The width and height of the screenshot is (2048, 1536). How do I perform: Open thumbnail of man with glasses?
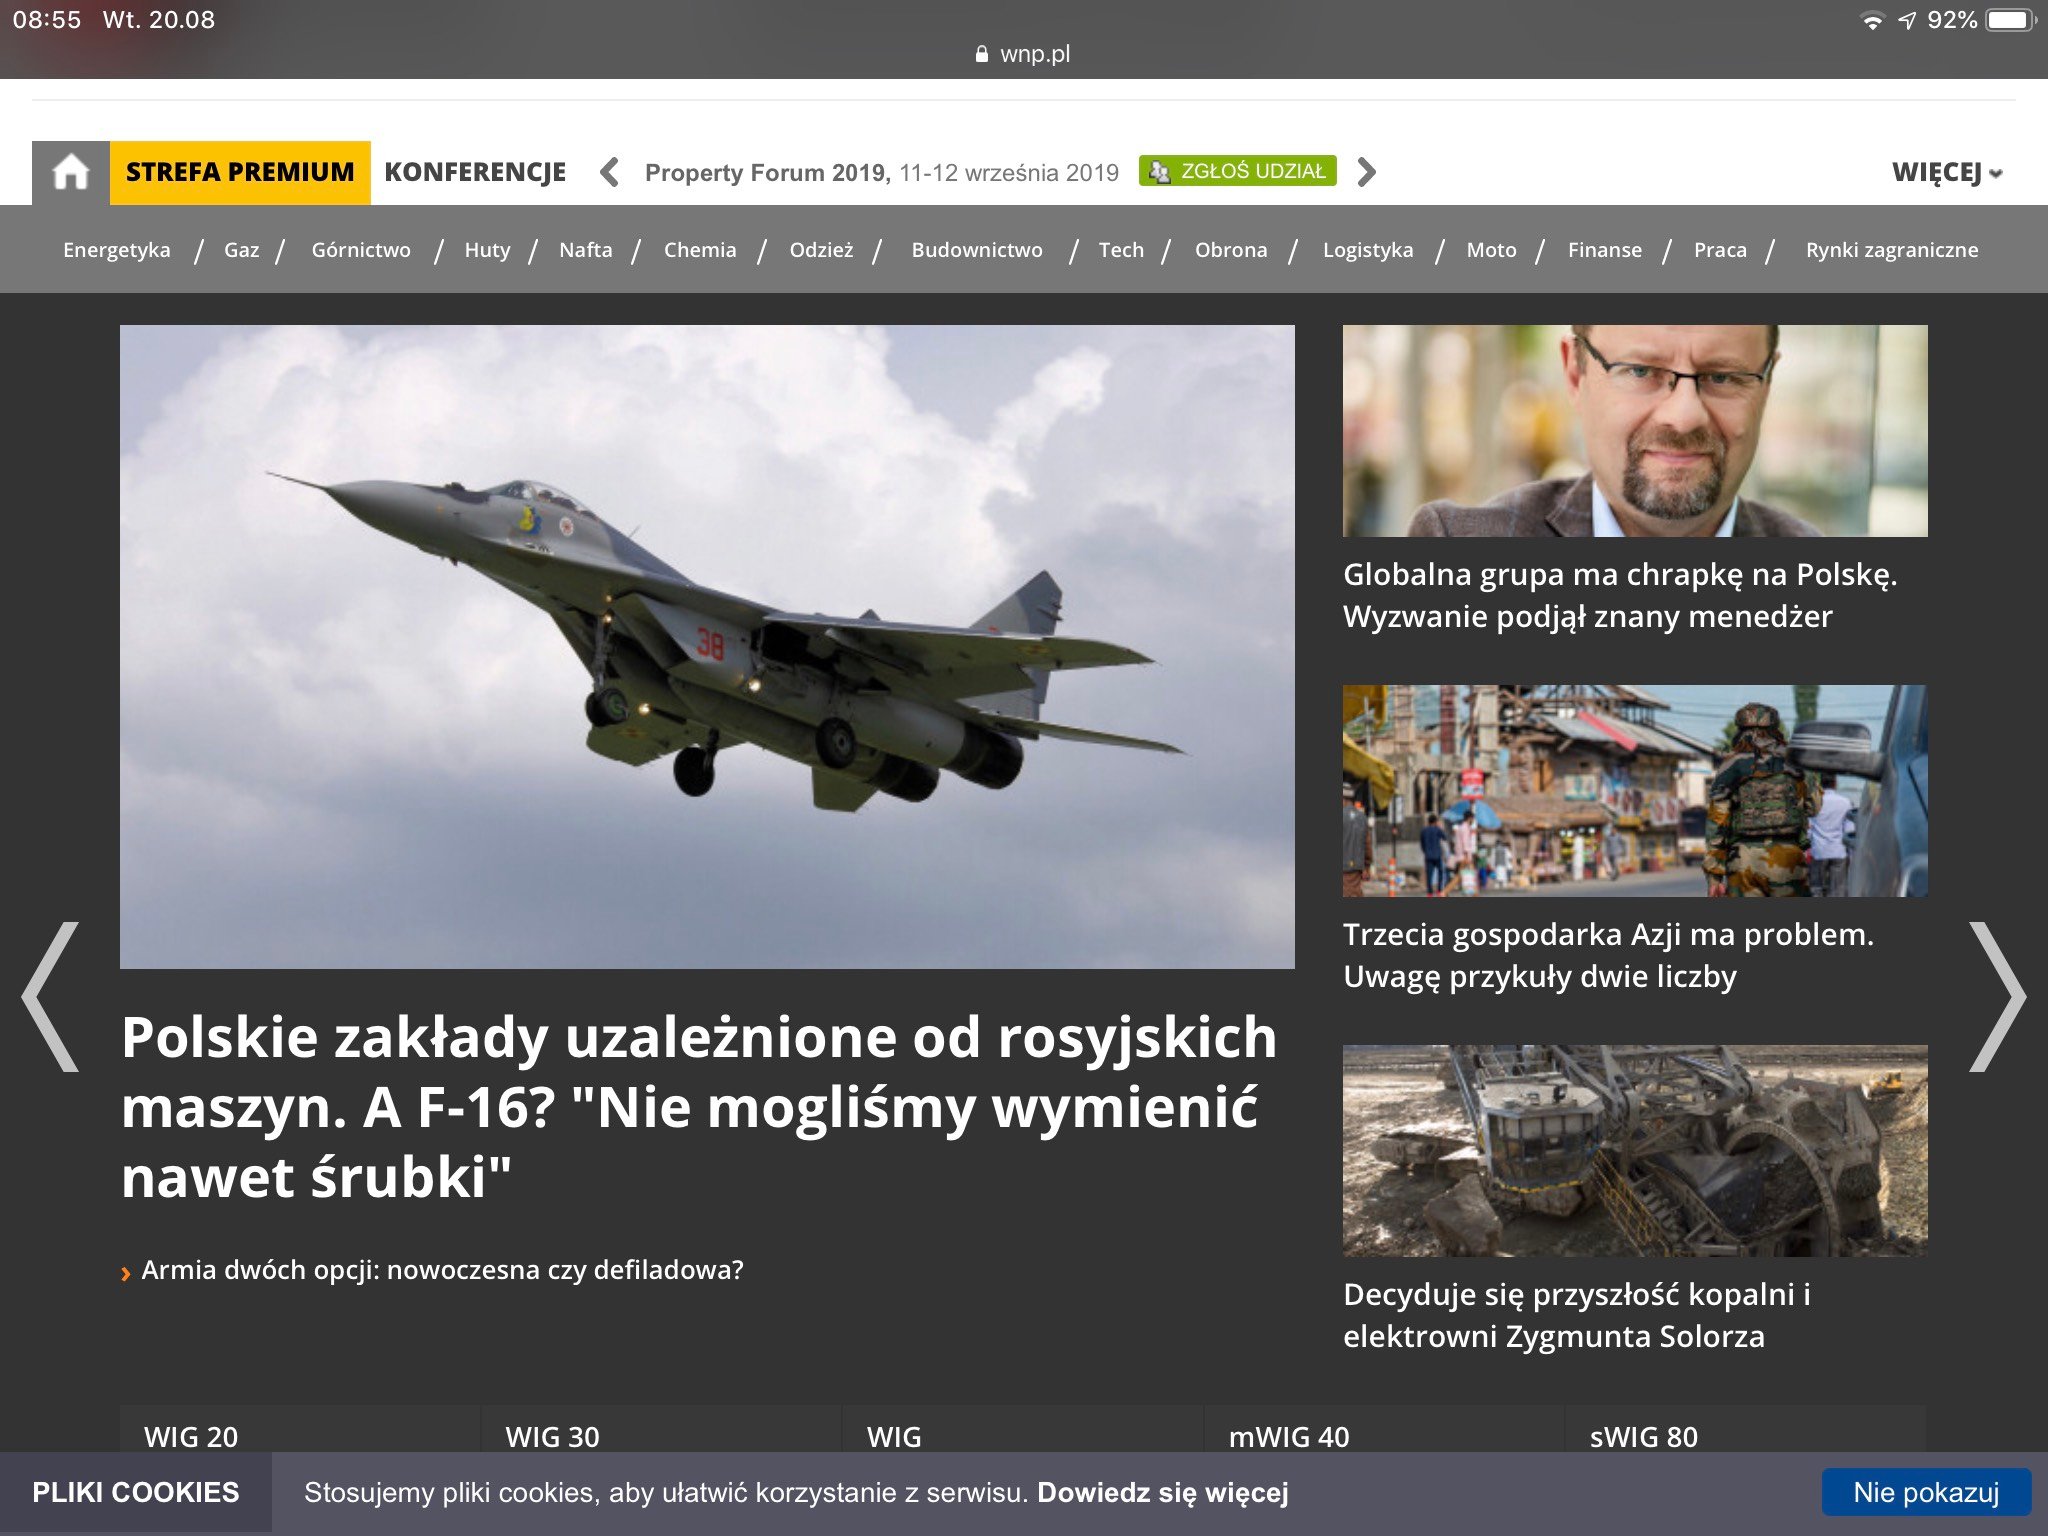click(x=1635, y=431)
